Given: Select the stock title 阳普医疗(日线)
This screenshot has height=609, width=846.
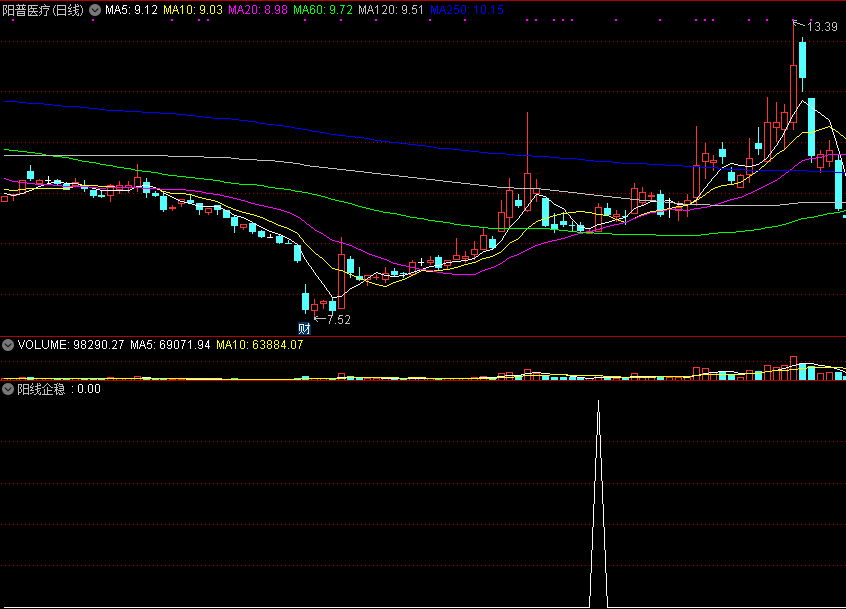Looking at the screenshot, I should click(43, 10).
